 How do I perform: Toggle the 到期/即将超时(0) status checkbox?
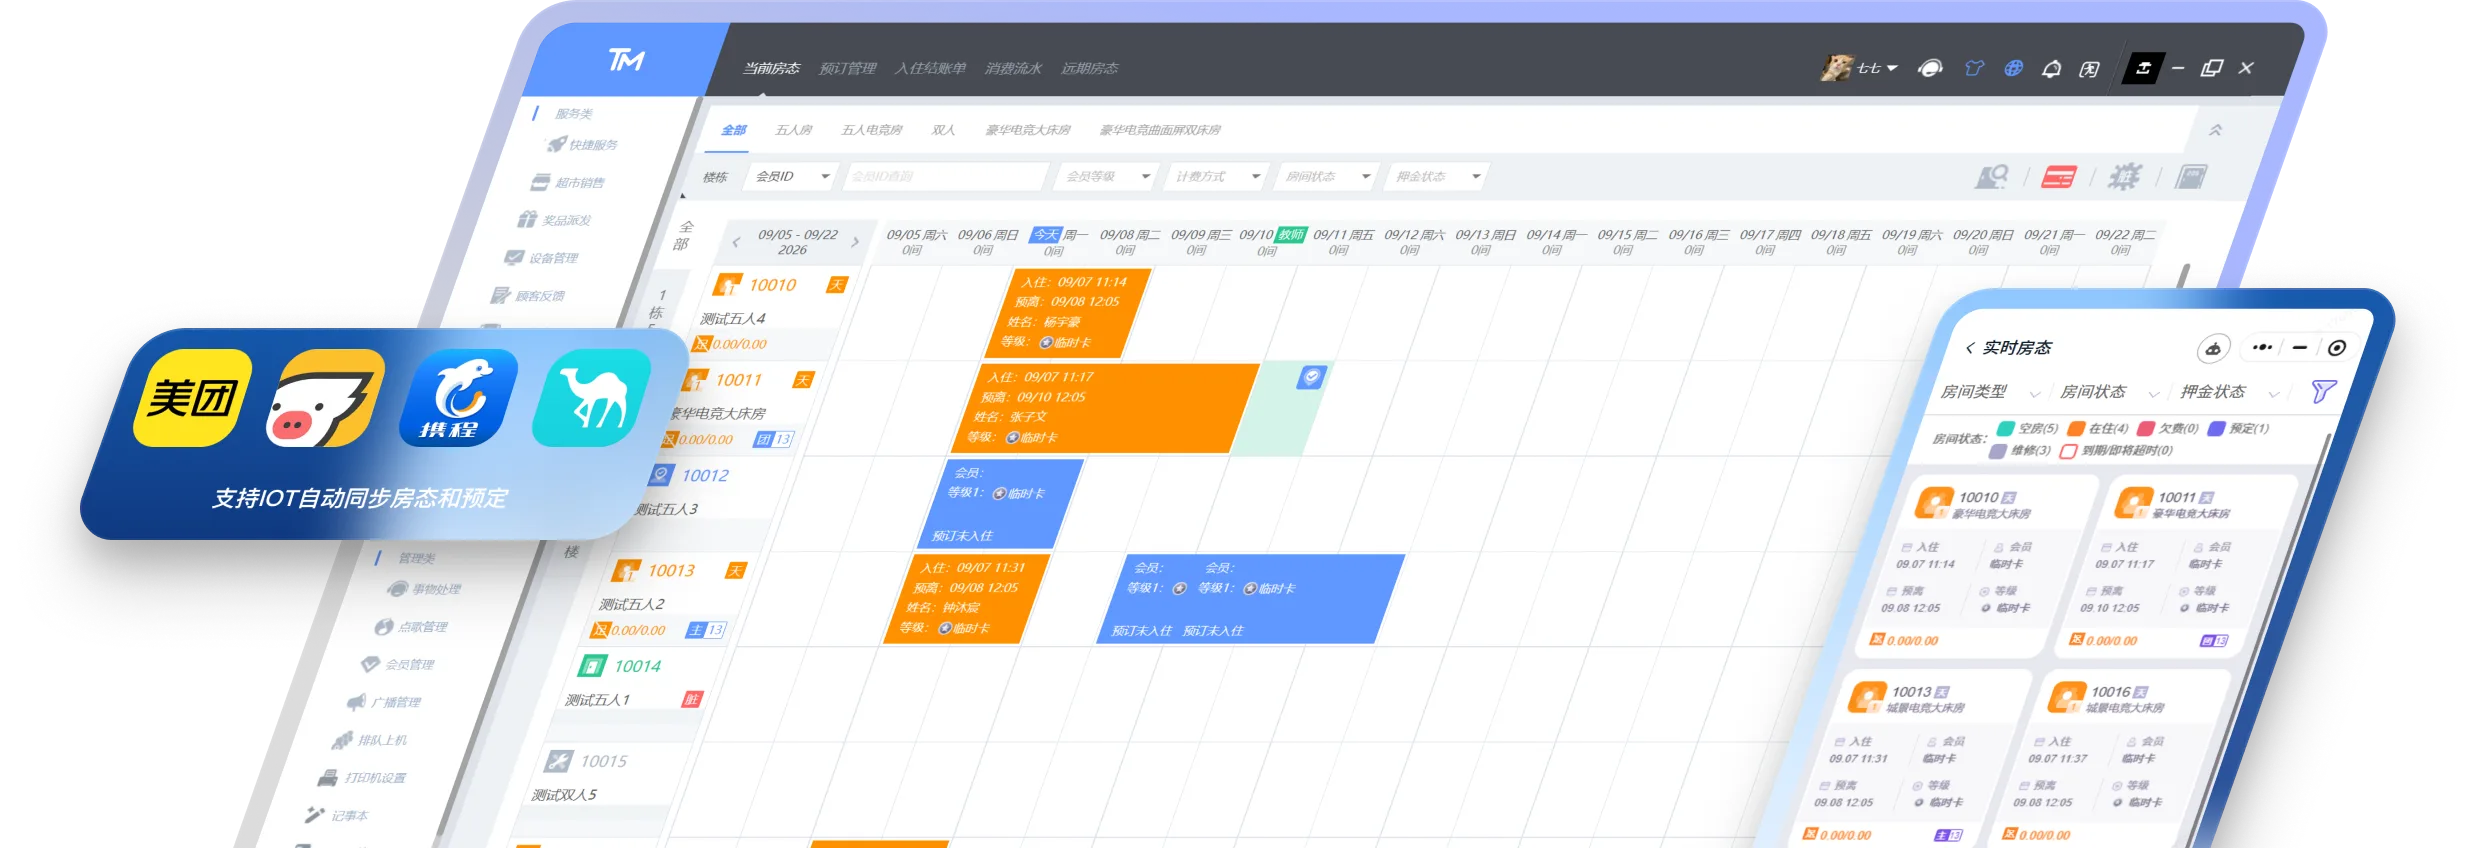tap(2116, 450)
